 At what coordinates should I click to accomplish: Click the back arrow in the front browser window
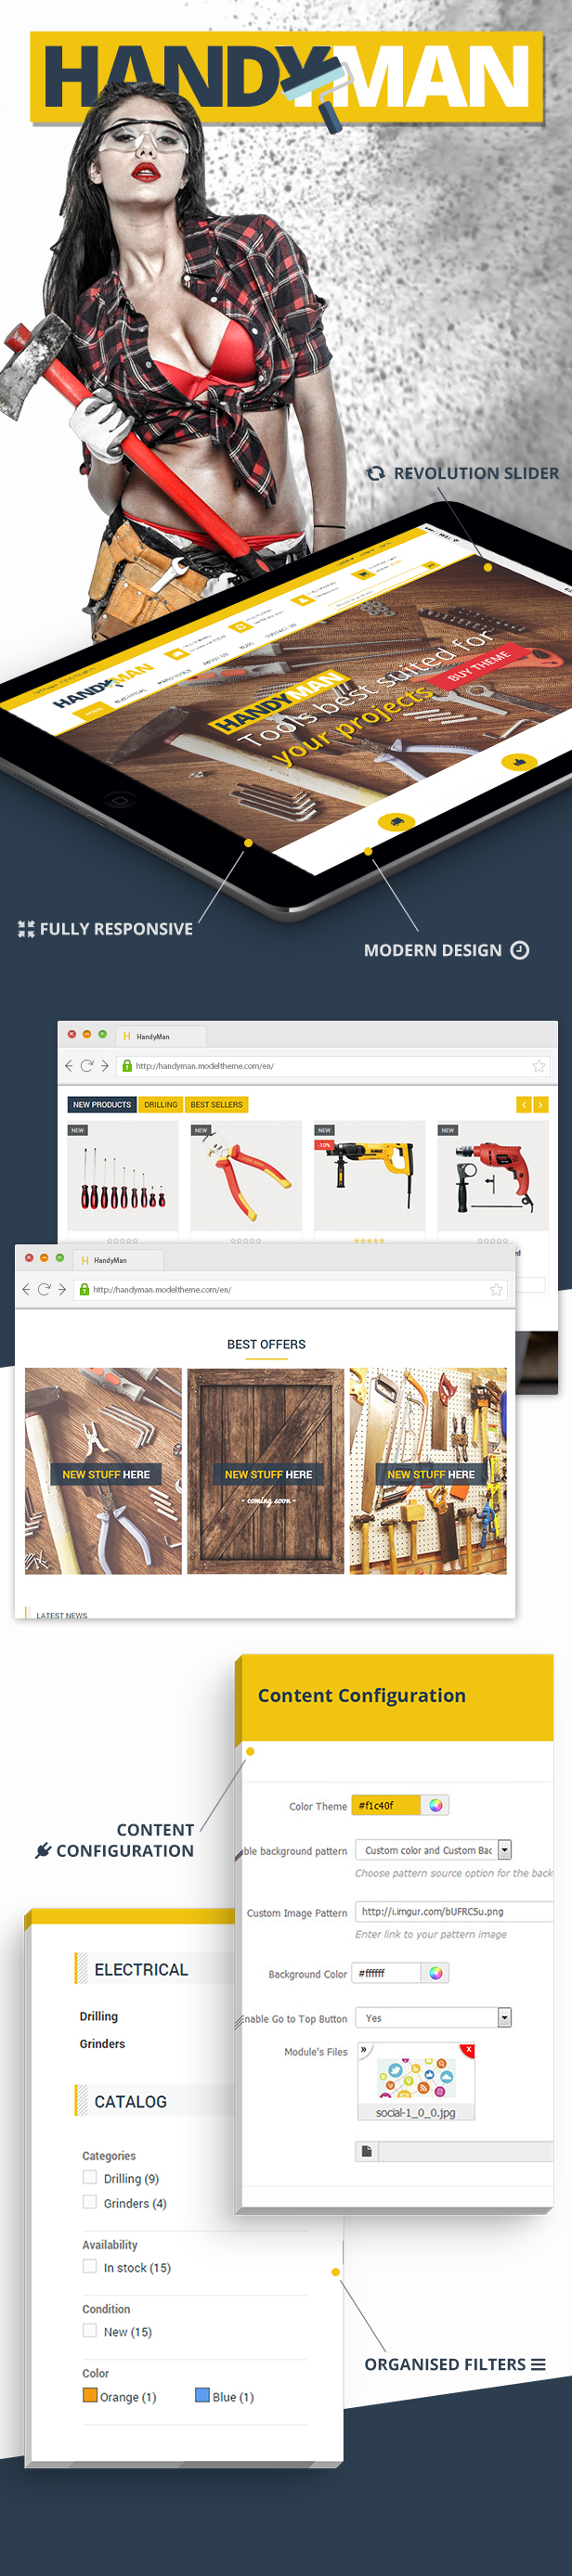[26, 1289]
